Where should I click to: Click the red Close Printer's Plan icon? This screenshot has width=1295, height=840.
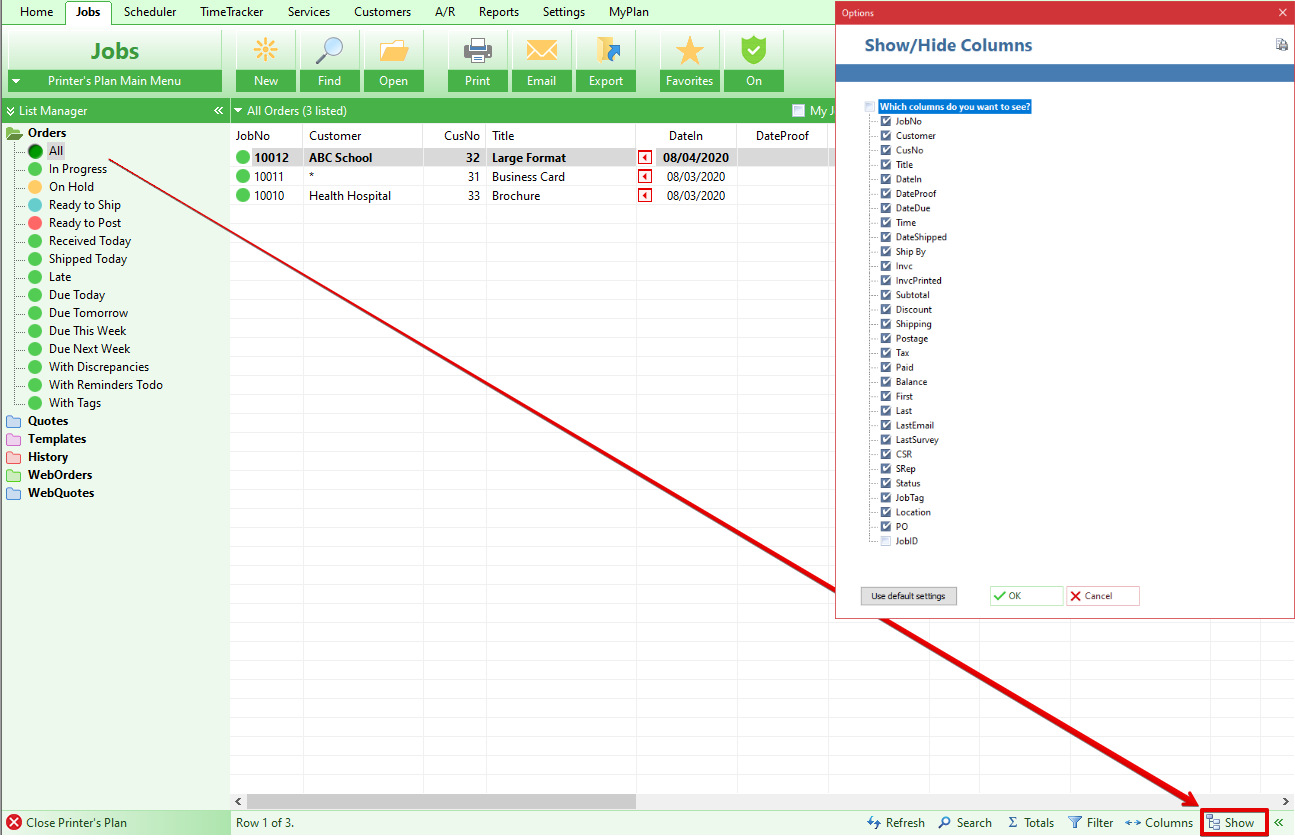pos(14,823)
